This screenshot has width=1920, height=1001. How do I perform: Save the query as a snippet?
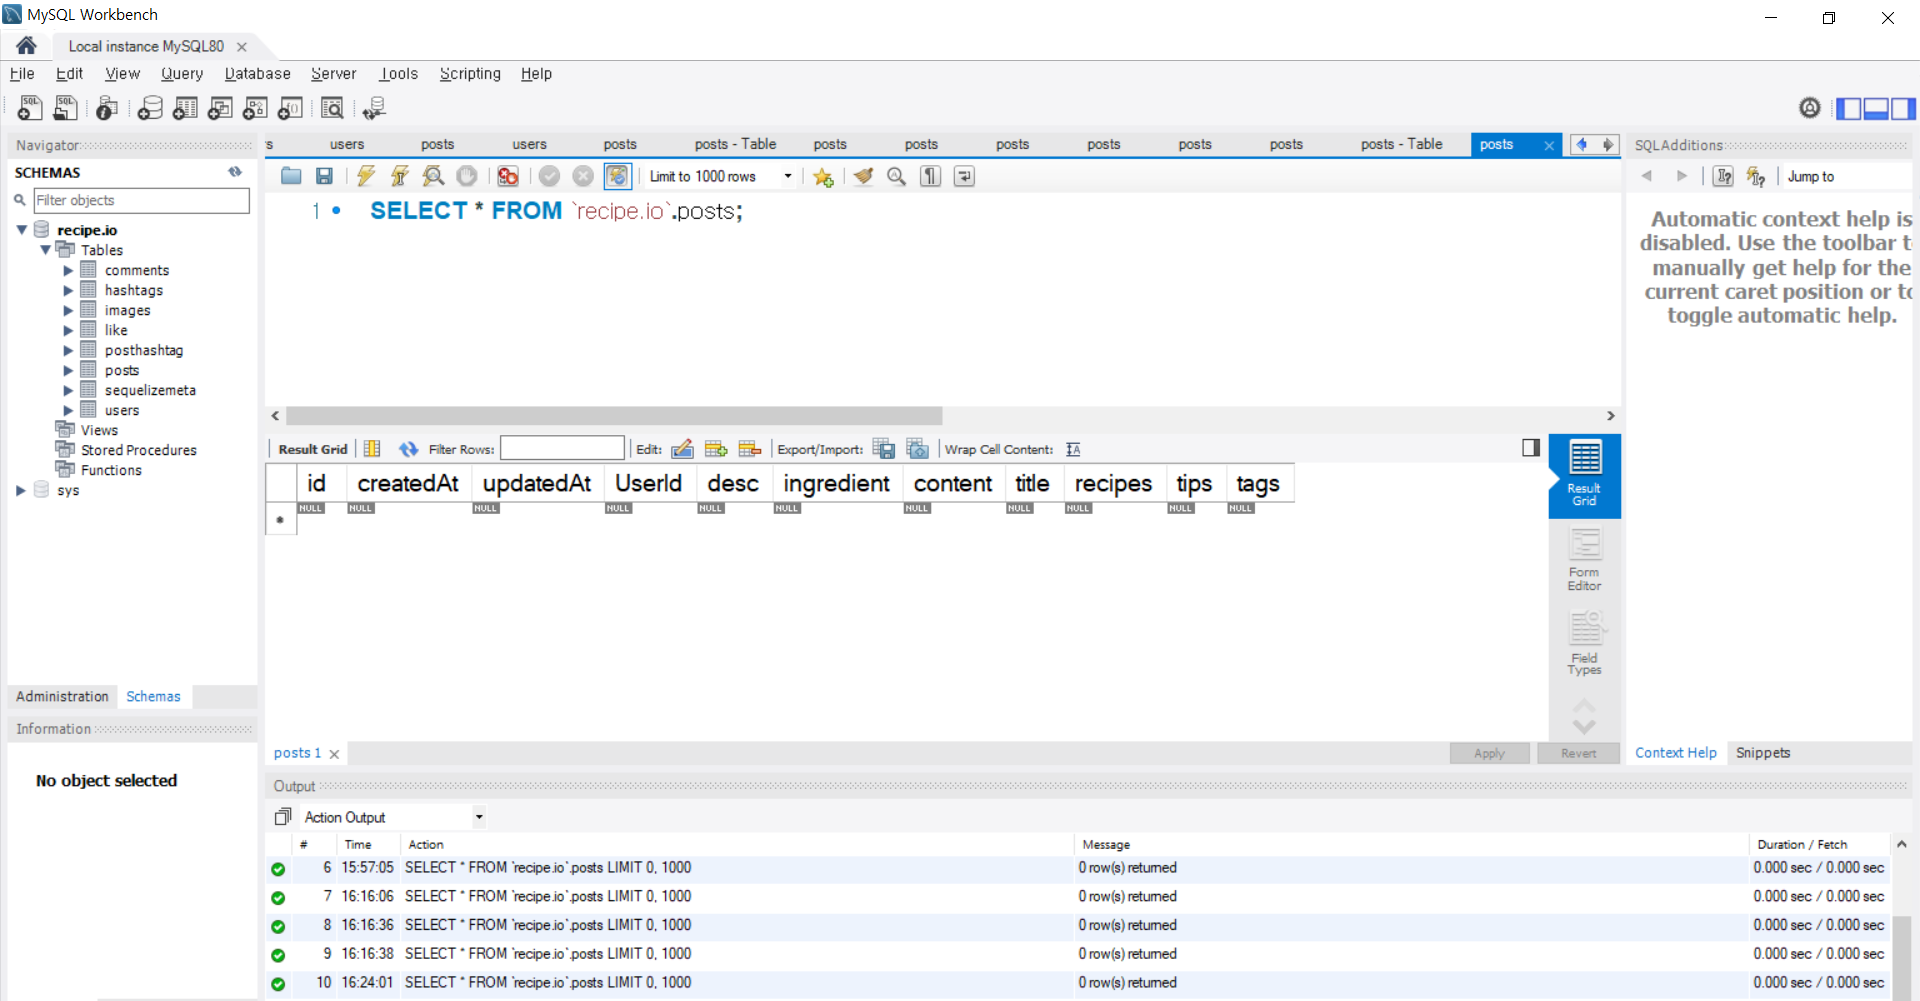822,176
